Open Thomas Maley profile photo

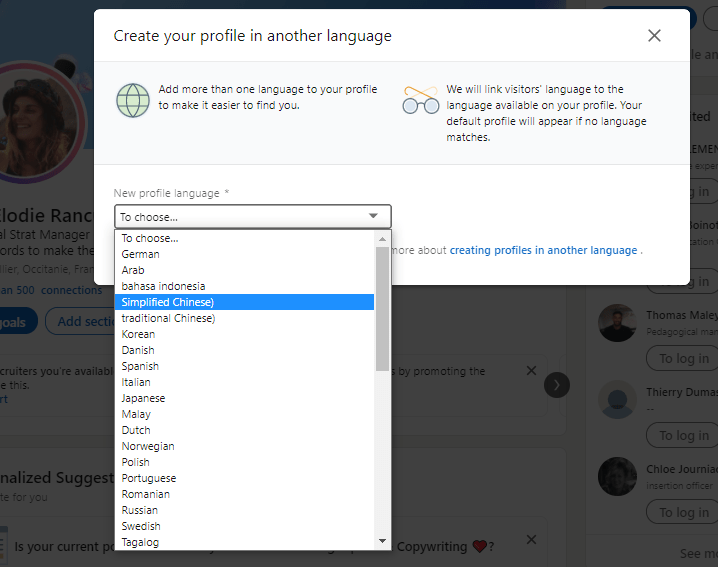[x=617, y=323]
